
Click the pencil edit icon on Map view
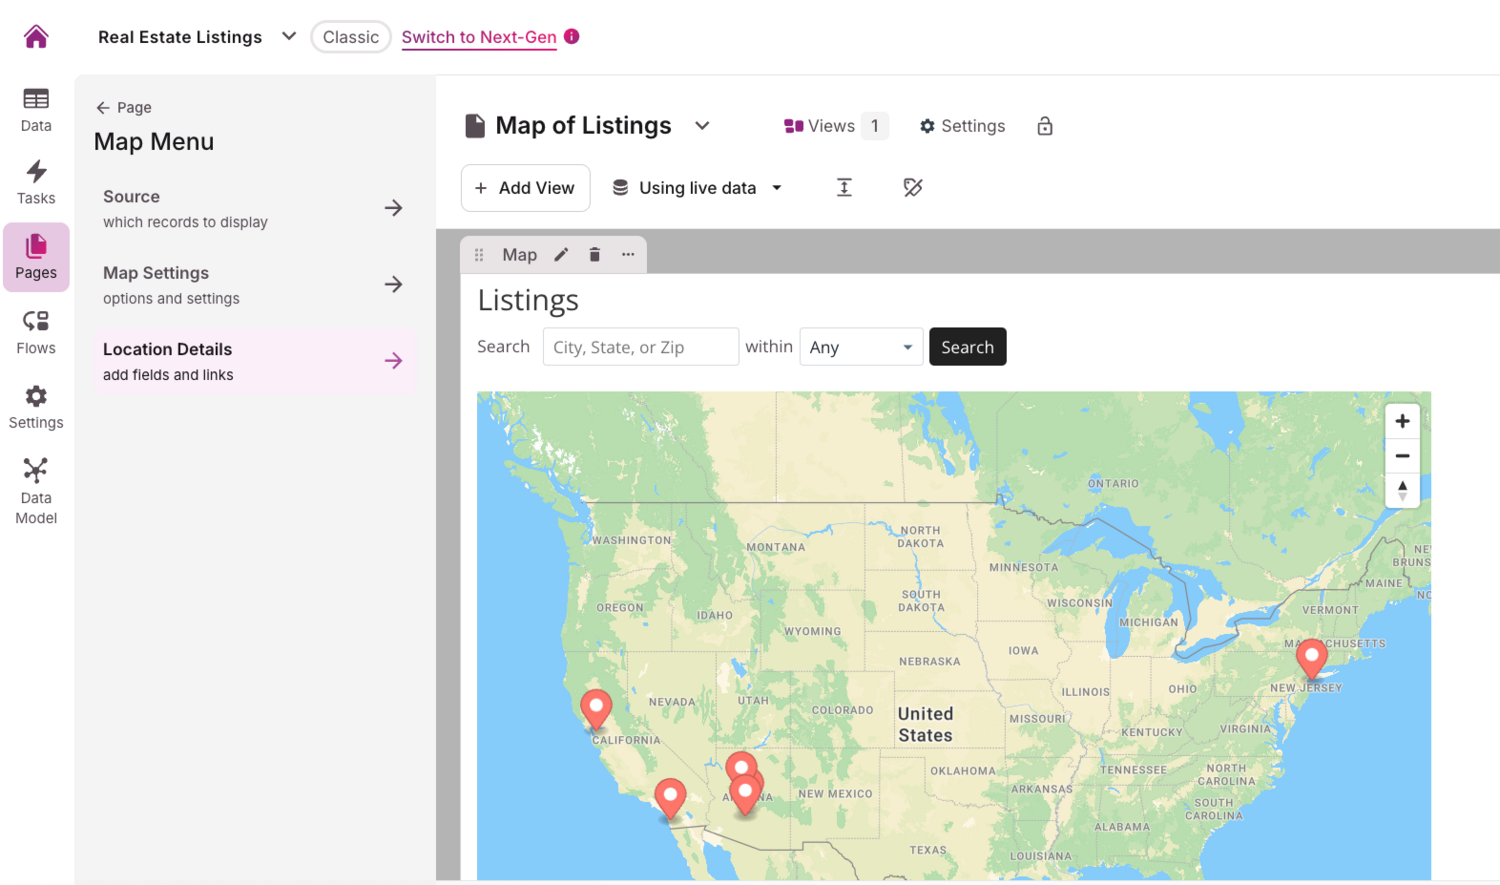tap(562, 255)
